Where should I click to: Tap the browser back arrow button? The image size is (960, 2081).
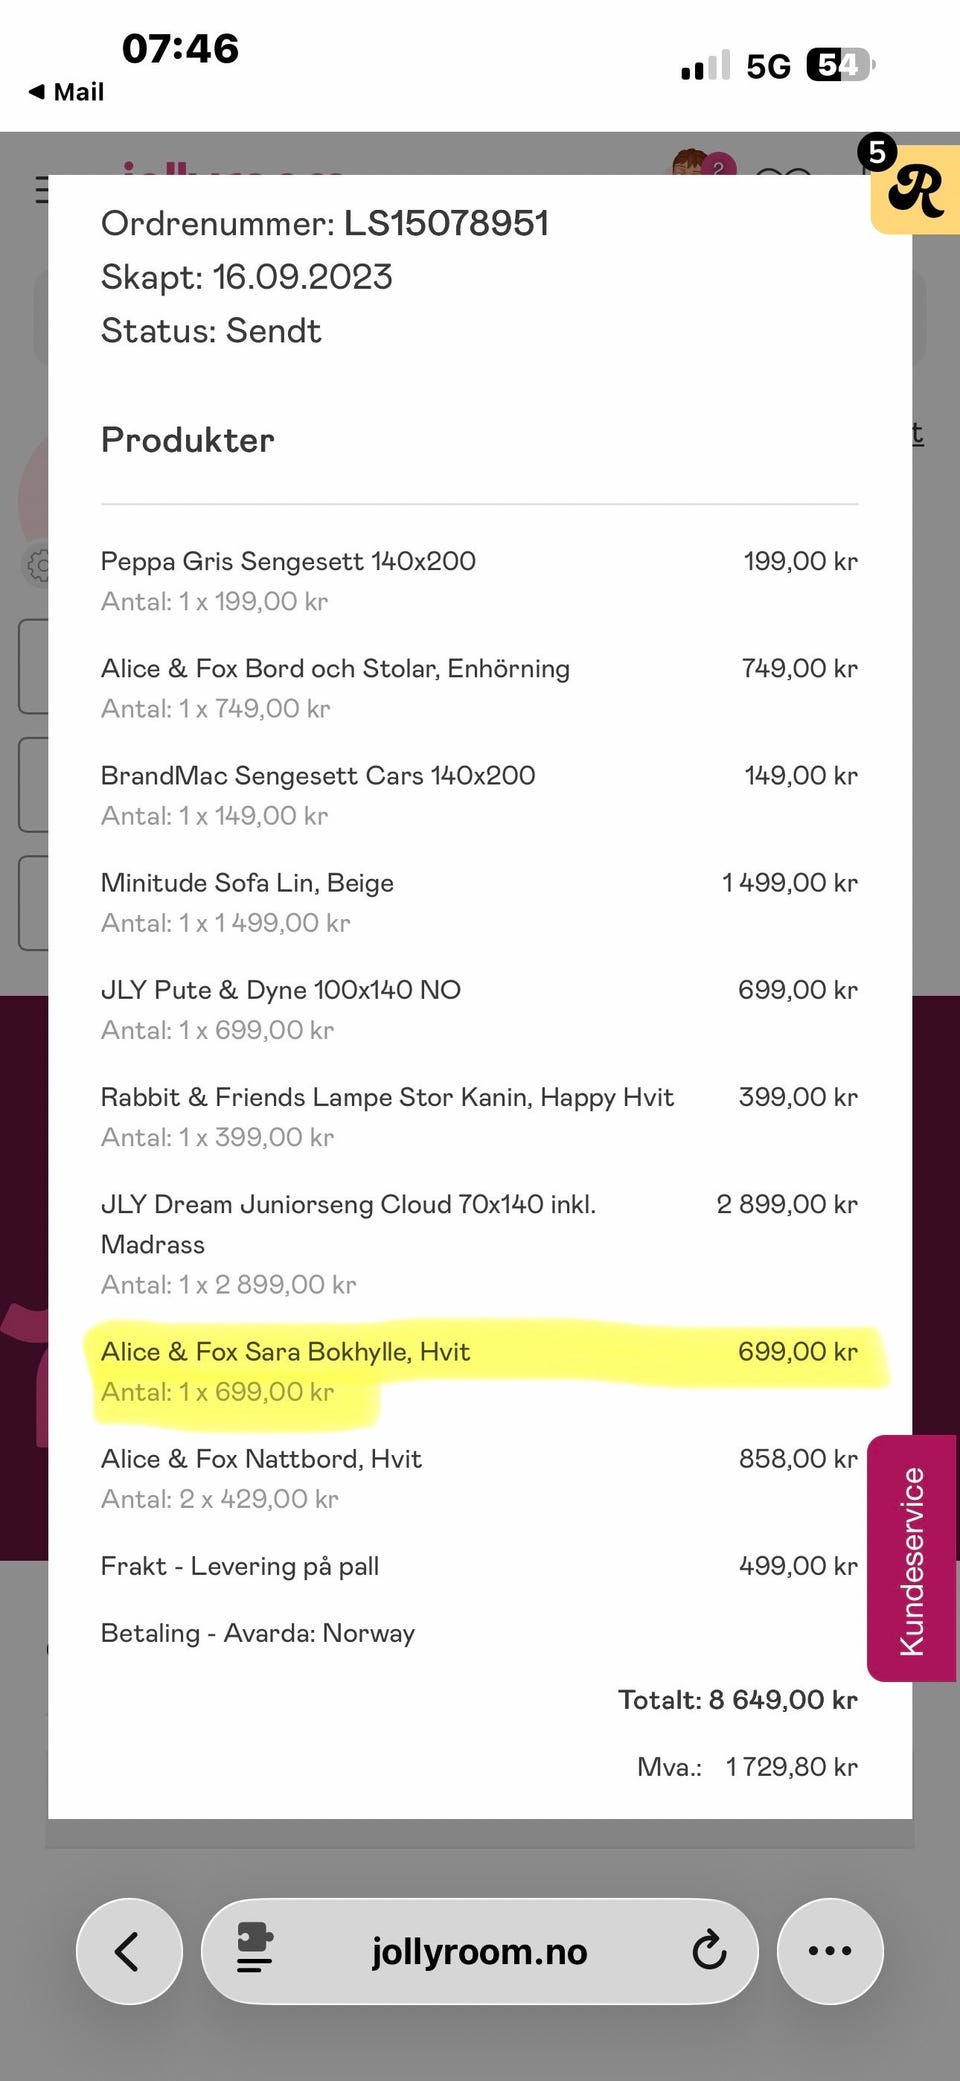point(129,1950)
